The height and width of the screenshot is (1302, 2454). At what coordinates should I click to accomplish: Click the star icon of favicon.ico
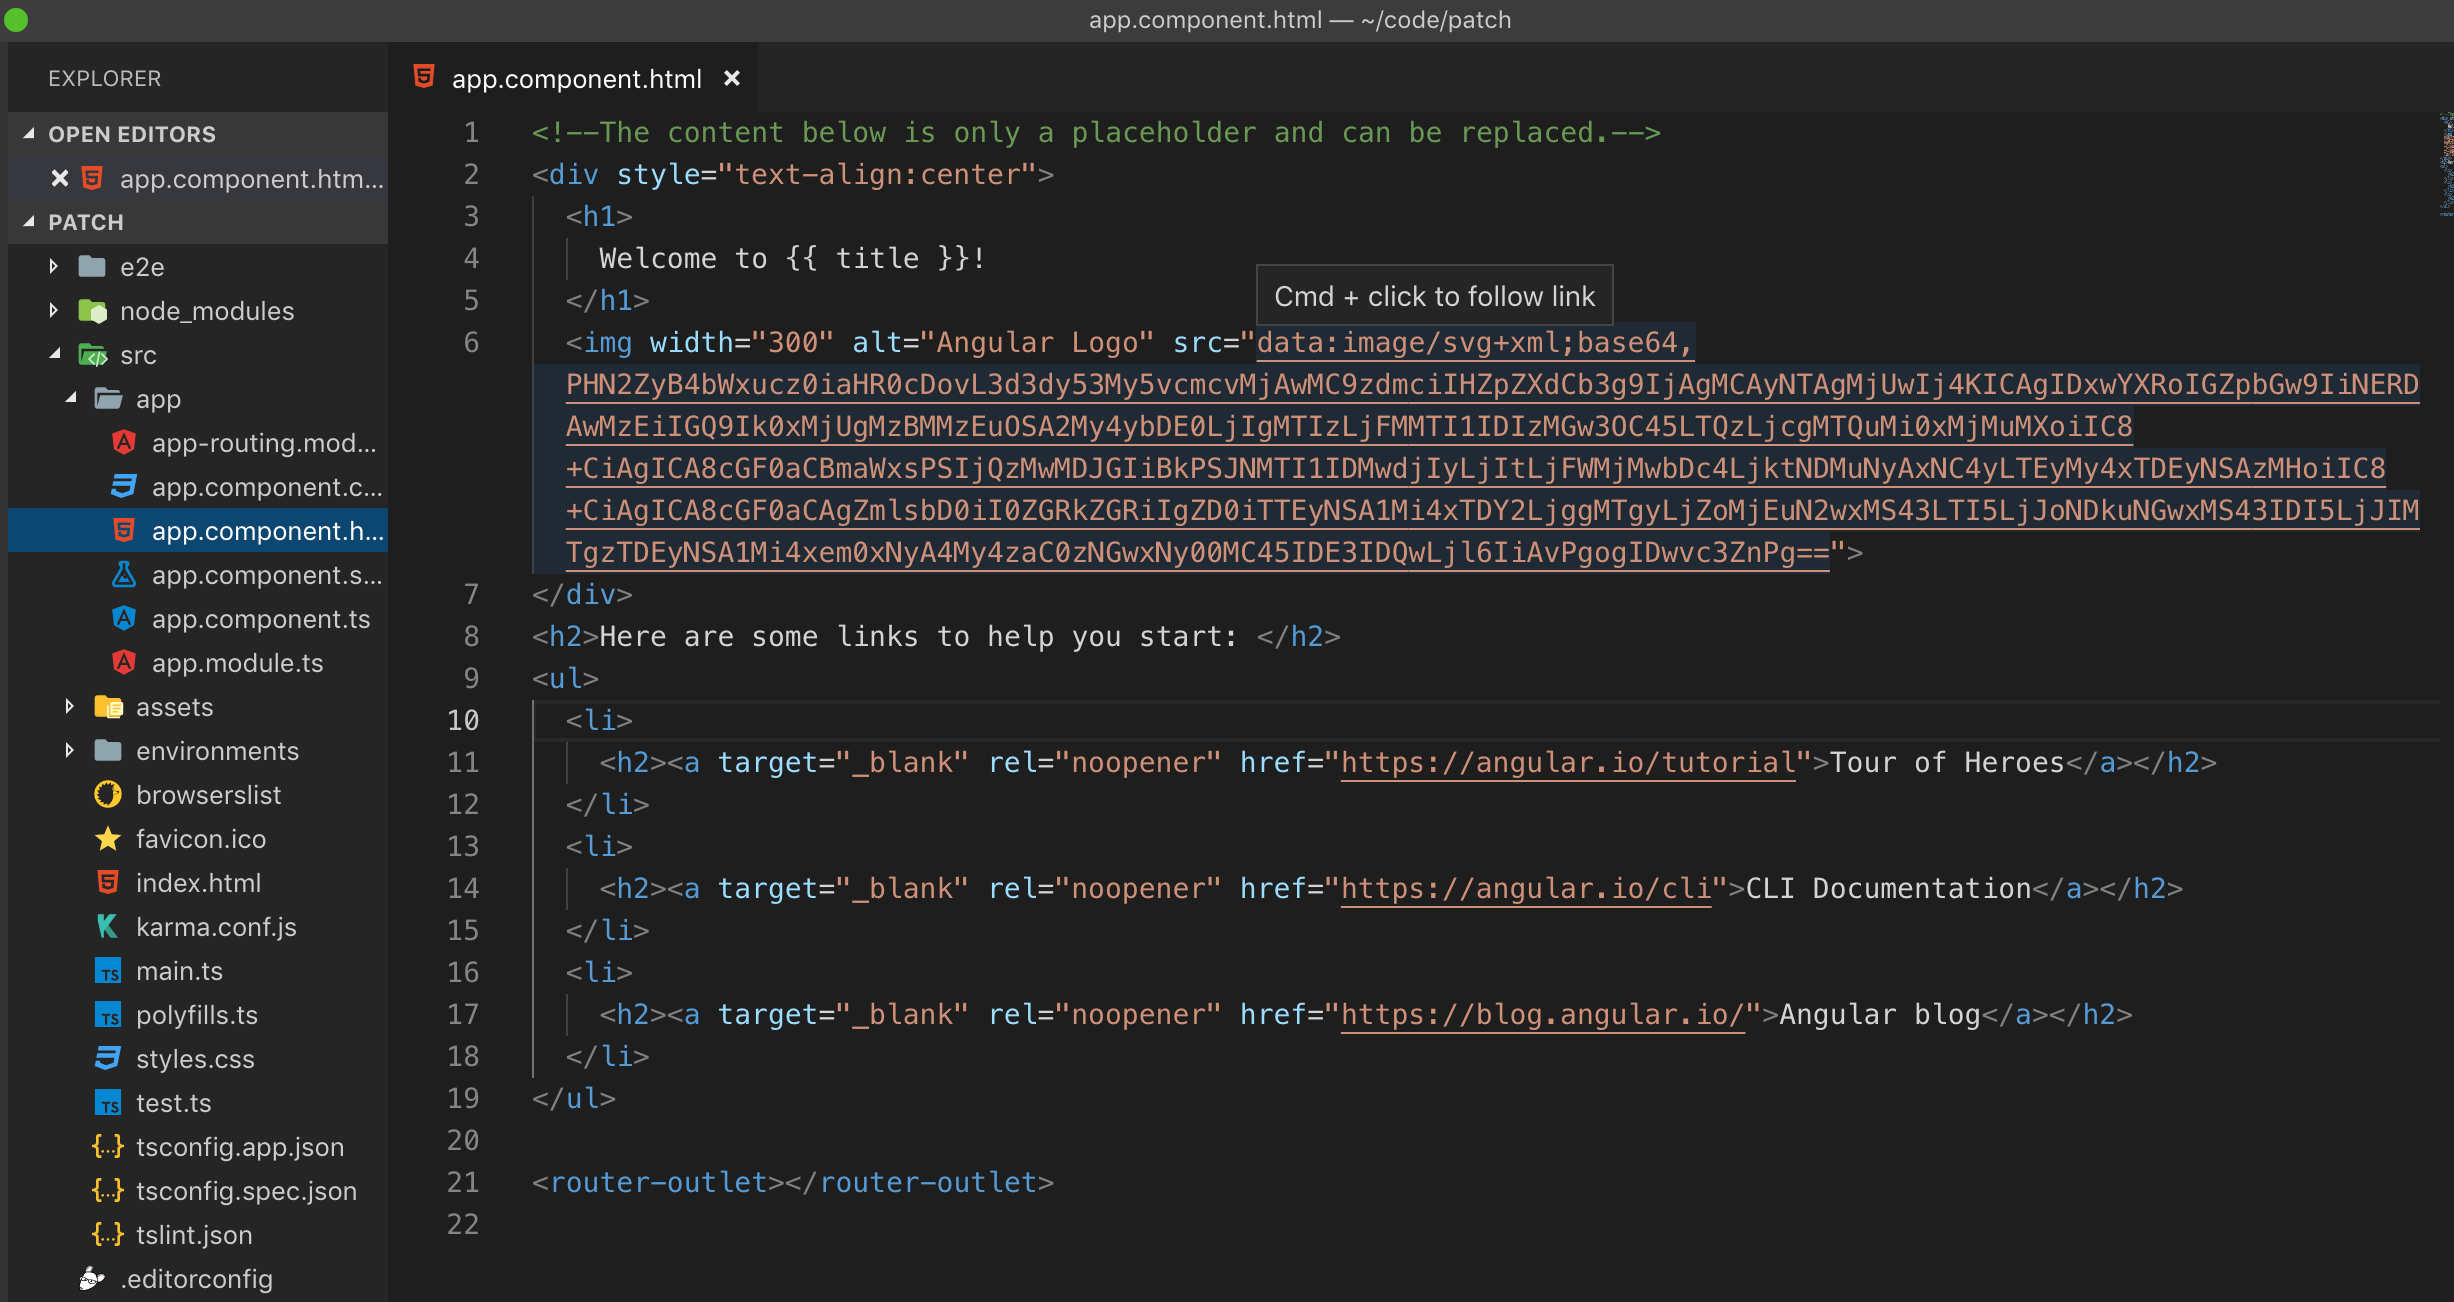pos(107,838)
